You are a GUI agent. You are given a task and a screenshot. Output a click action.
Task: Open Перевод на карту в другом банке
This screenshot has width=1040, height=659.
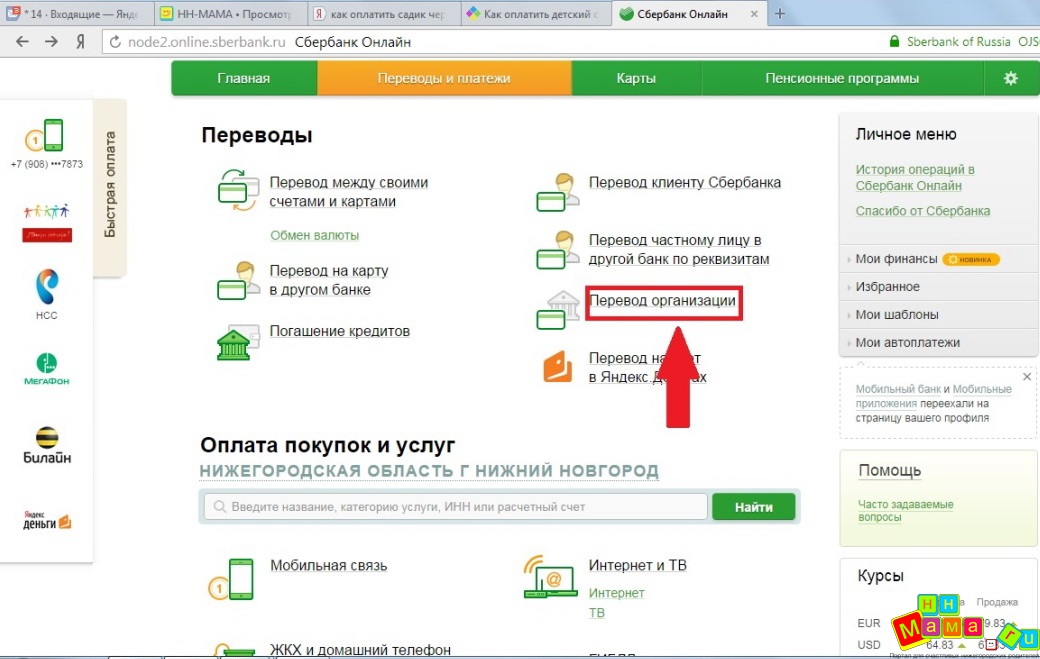pyautogui.click(x=328, y=280)
